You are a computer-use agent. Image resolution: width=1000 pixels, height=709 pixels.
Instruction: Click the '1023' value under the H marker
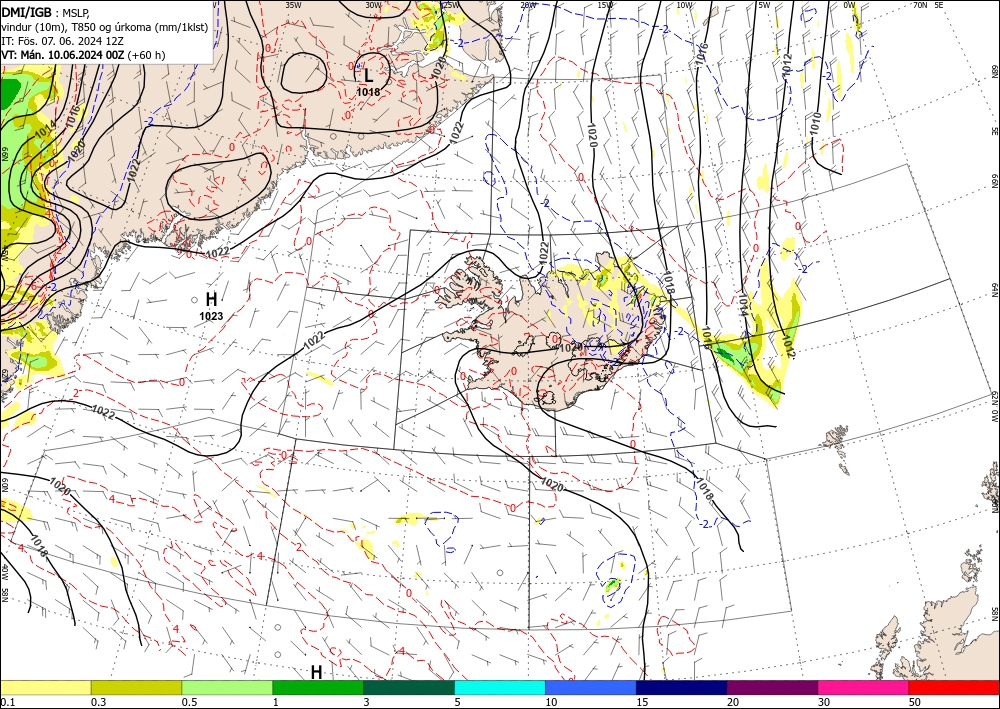(211, 316)
